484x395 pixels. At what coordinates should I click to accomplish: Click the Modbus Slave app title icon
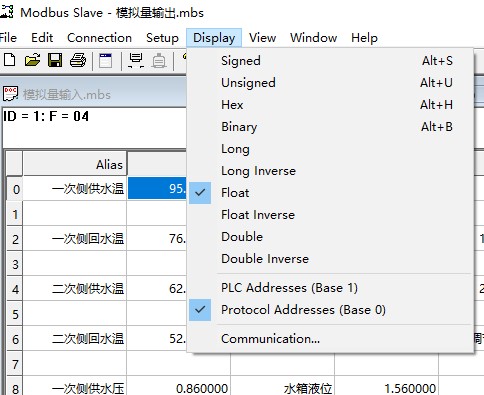[6, 11]
